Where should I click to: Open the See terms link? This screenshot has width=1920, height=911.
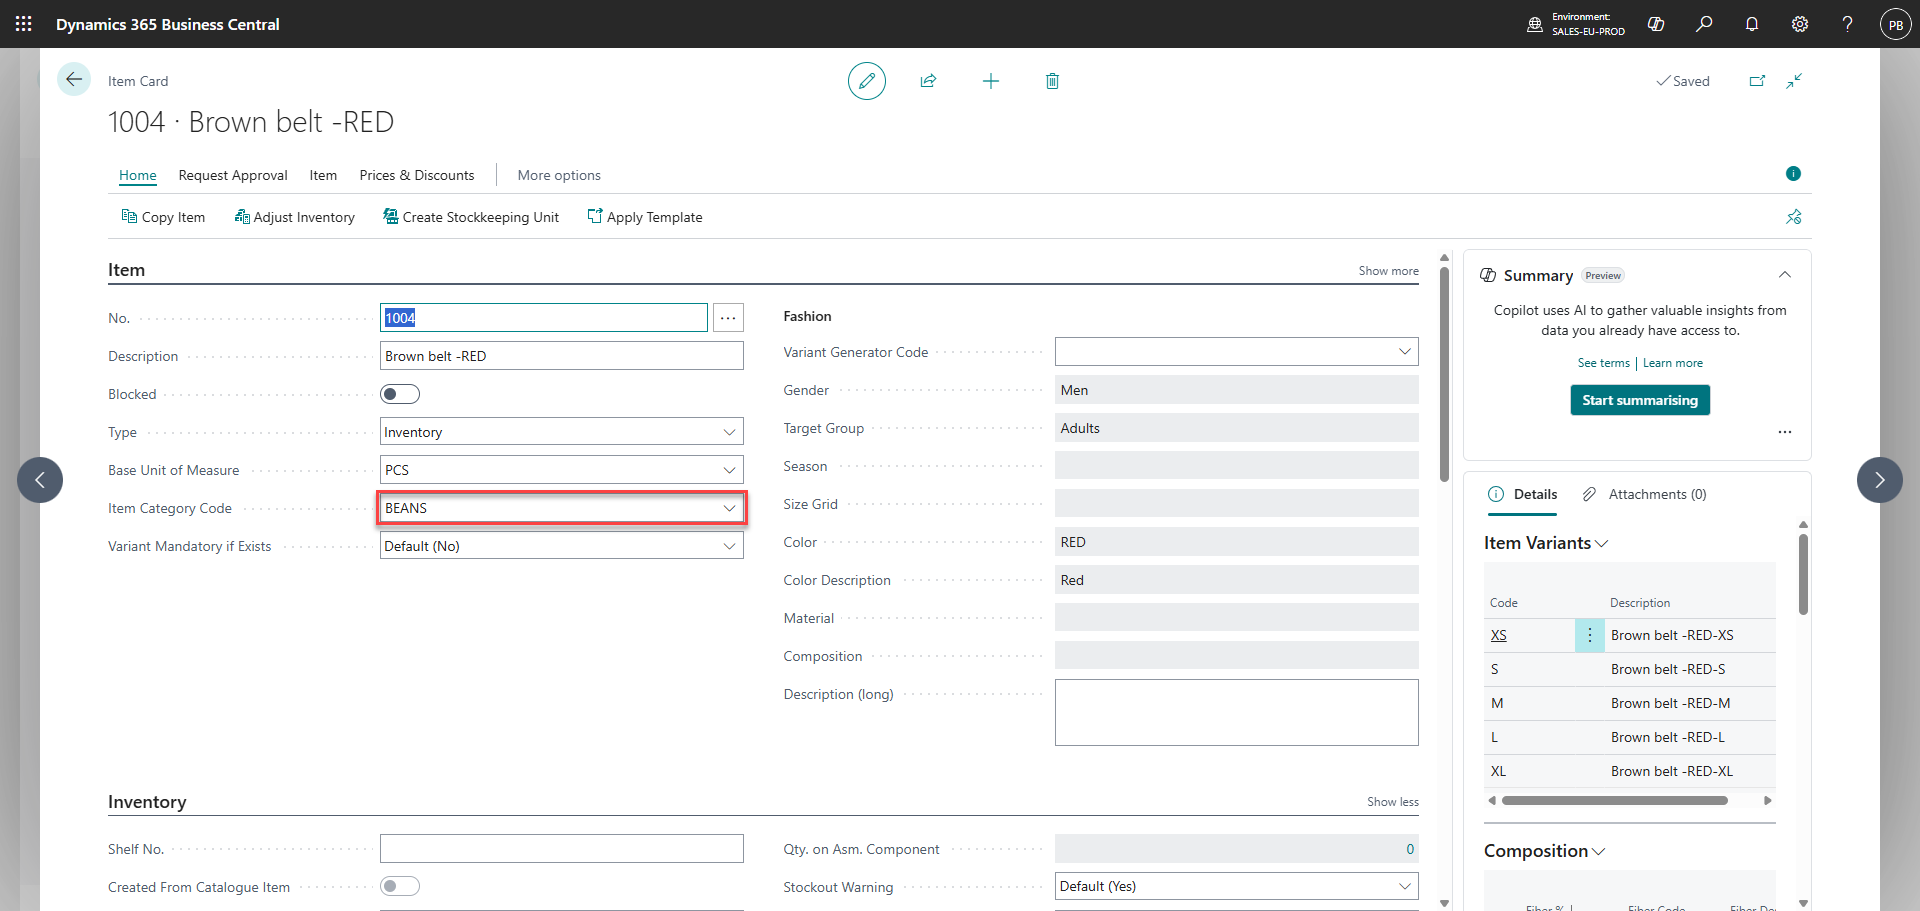click(1604, 363)
